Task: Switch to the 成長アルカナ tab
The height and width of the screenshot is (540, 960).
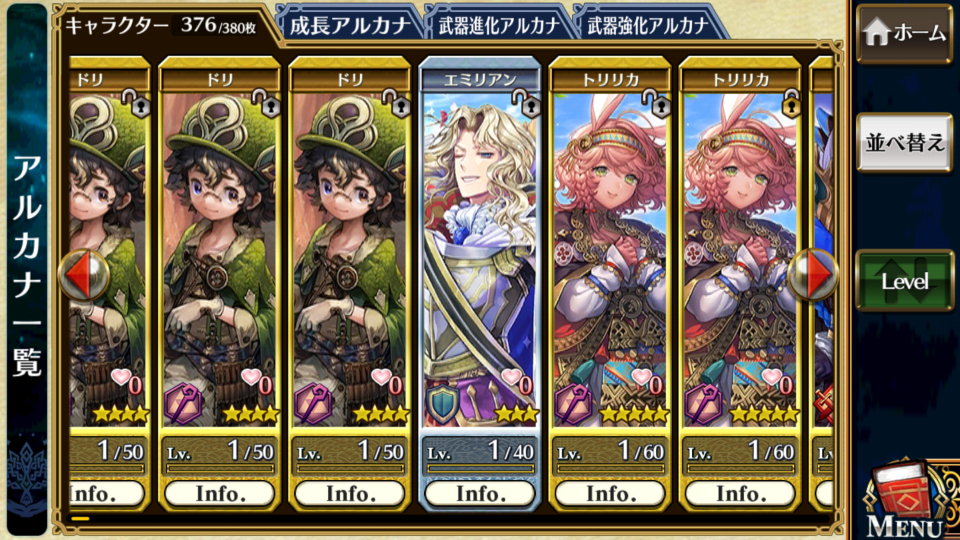Action: pos(350,25)
